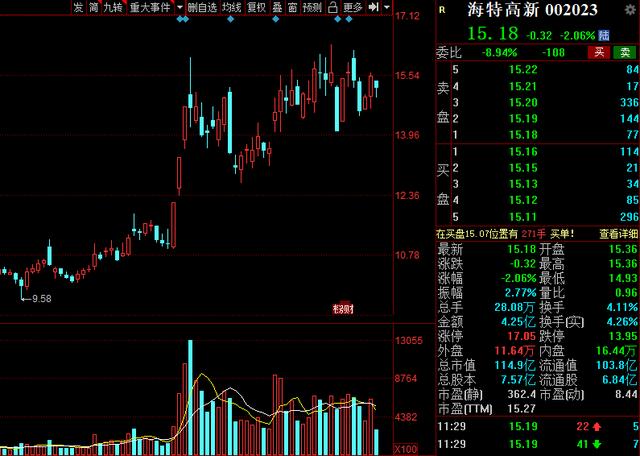The width and height of the screenshot is (640, 456).
Task: Click the 总市值 value 114.9亿
Action: coord(515,365)
